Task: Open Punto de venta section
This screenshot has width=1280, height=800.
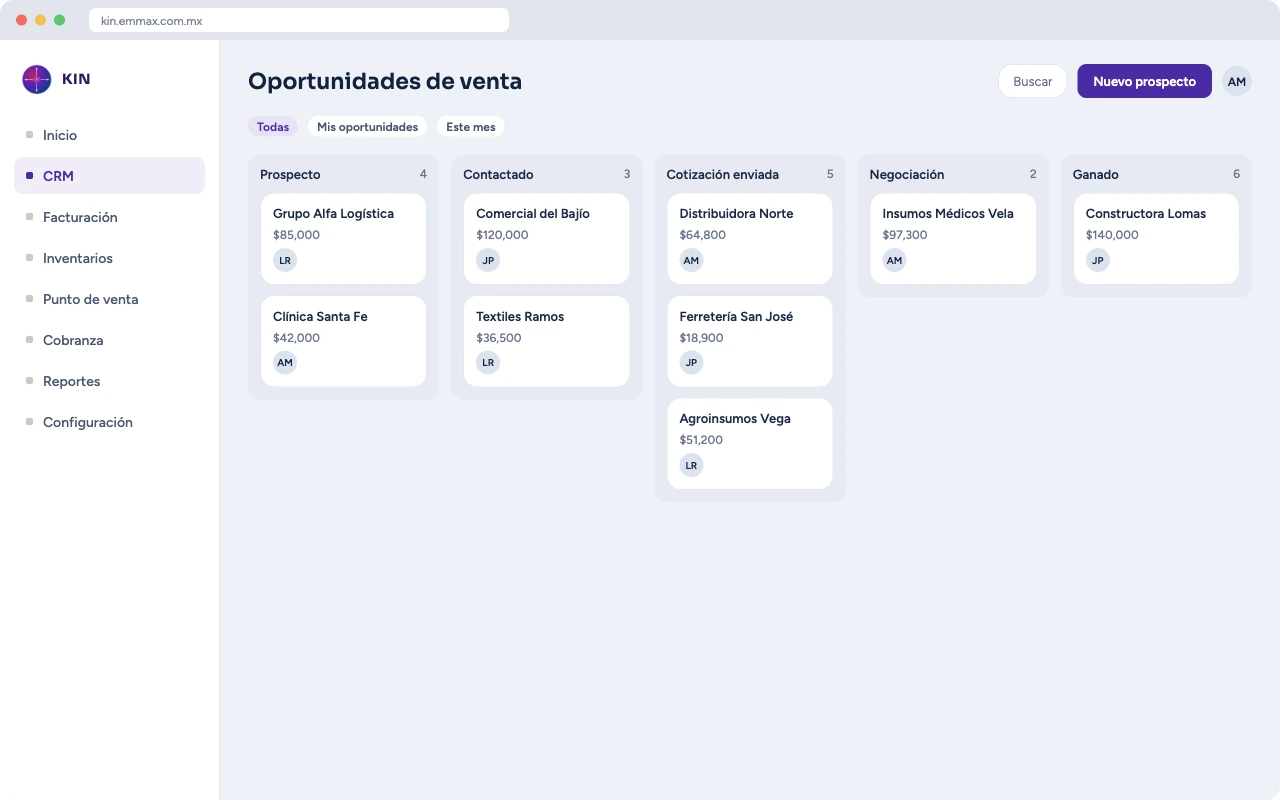Action: [x=109, y=299]
